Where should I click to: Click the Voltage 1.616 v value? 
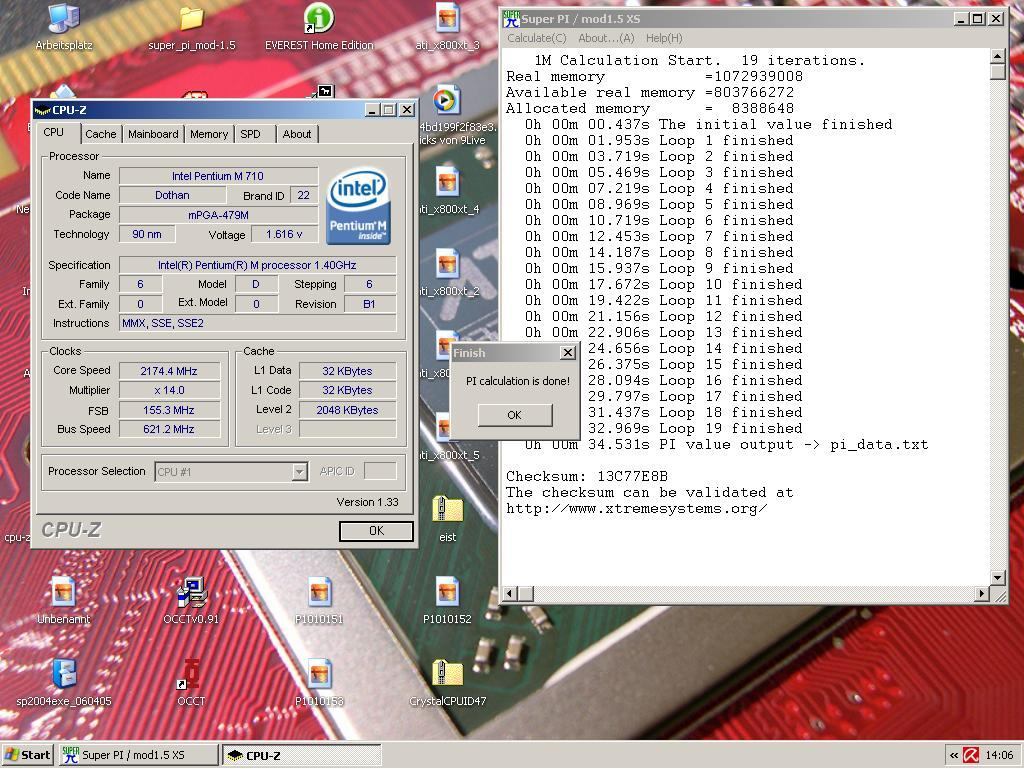284,234
